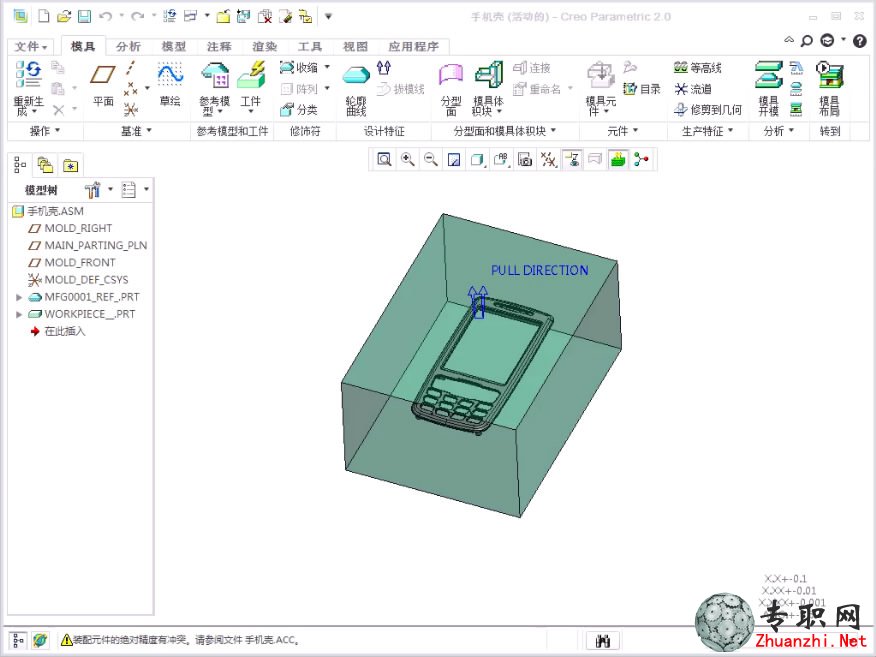Click the Catalog (目录) button
Image resolution: width=876 pixels, height=657 pixels.
(642, 89)
